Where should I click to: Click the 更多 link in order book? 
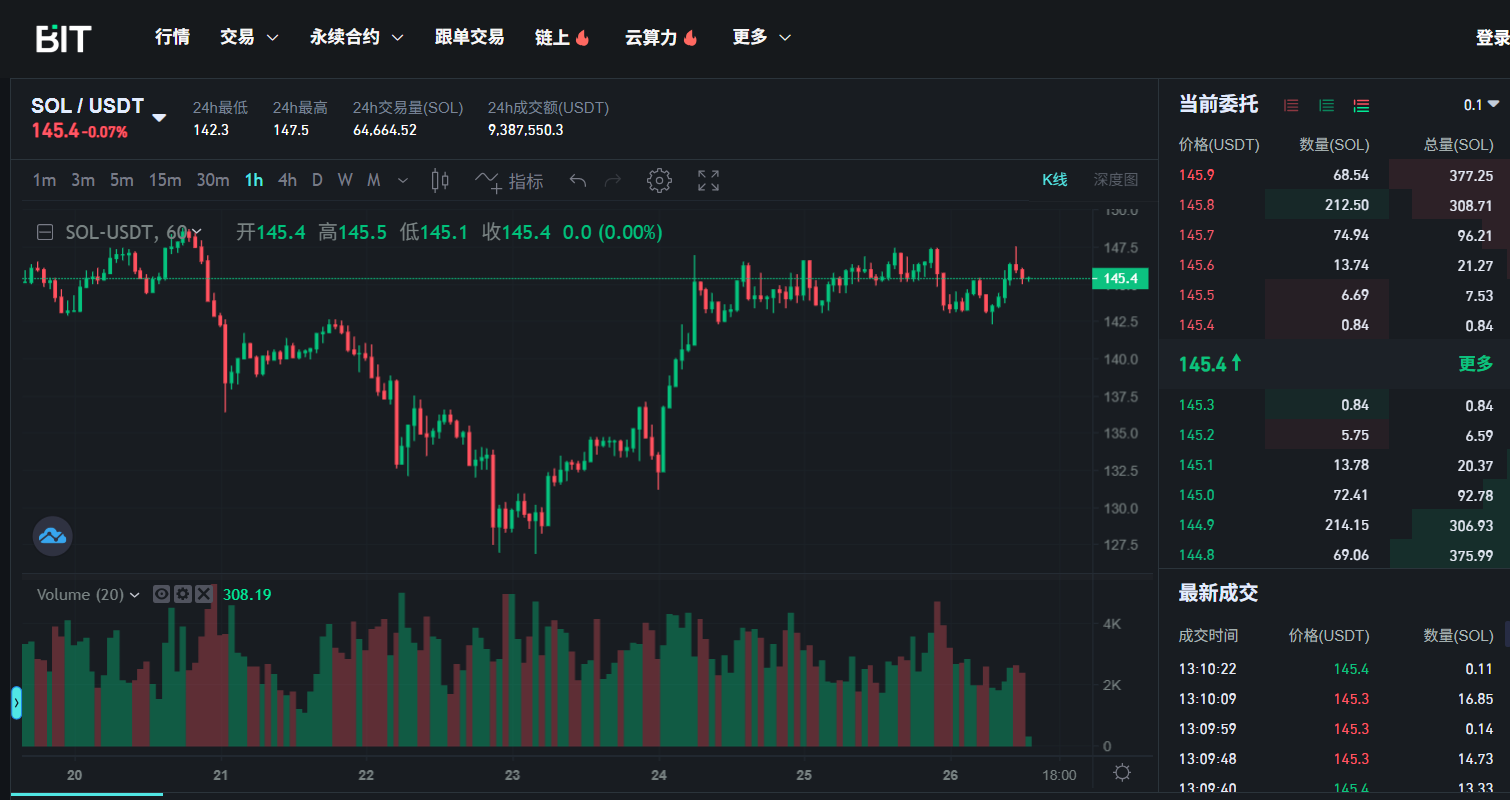(1475, 364)
